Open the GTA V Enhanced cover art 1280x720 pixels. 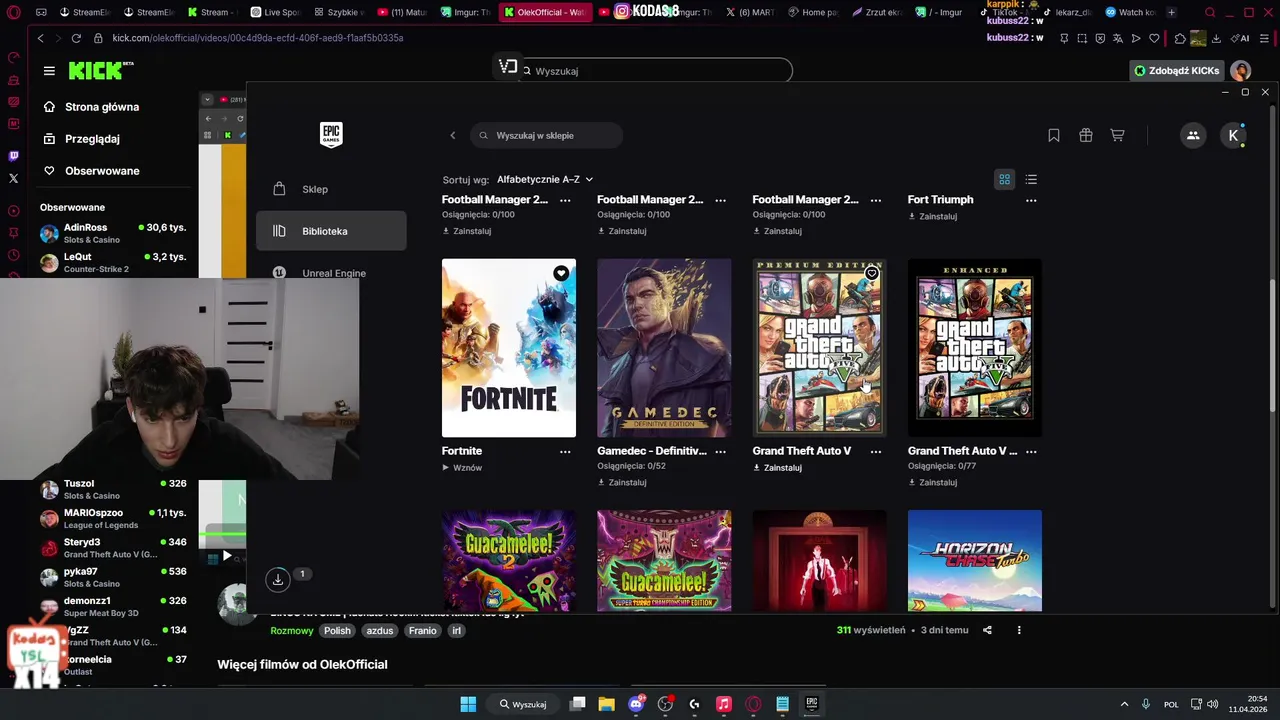tap(975, 348)
